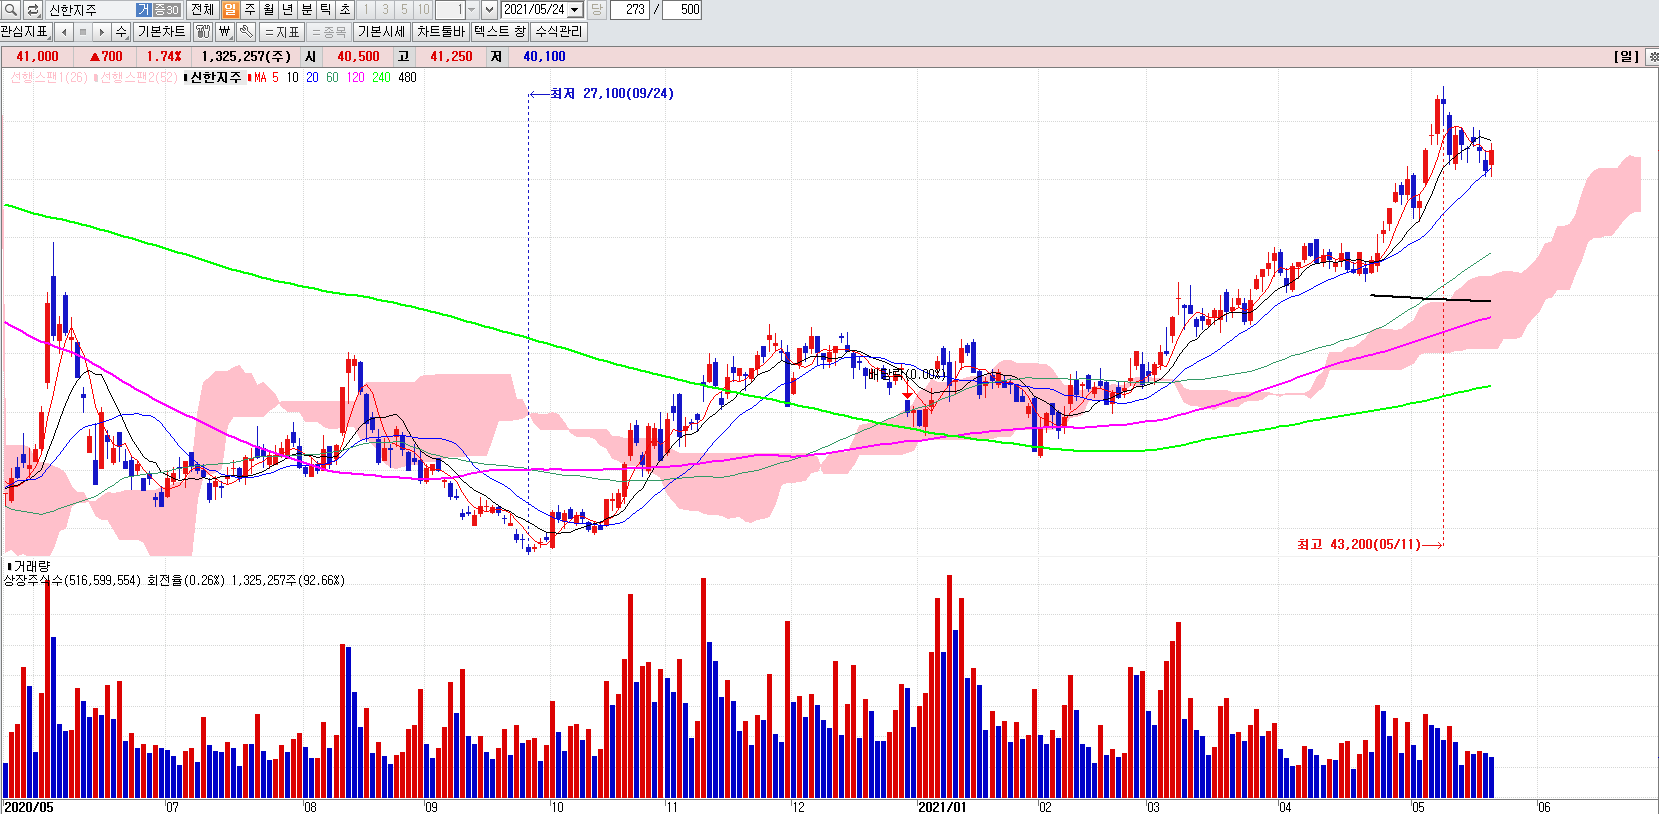Screen dimensions: 1659x814
Task: Click the [일] label at chart top-right
Action: click(x=1627, y=56)
